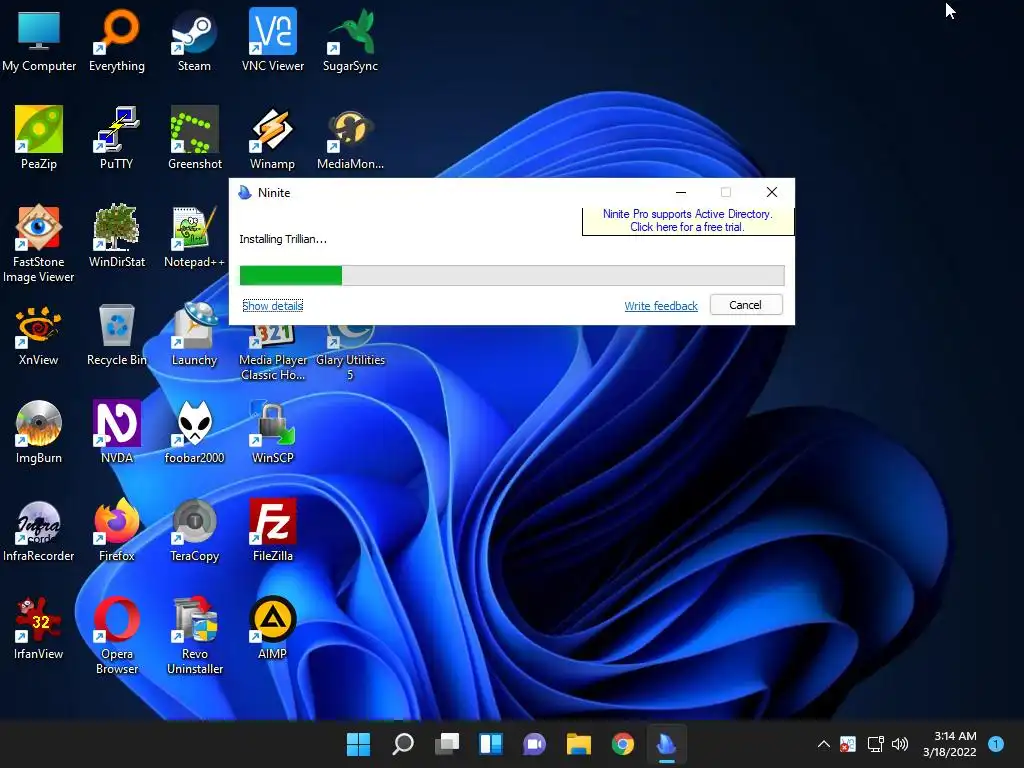The height and width of the screenshot is (768, 1024).
Task: Open File Explorer from the taskbar
Action: pyautogui.click(x=579, y=744)
